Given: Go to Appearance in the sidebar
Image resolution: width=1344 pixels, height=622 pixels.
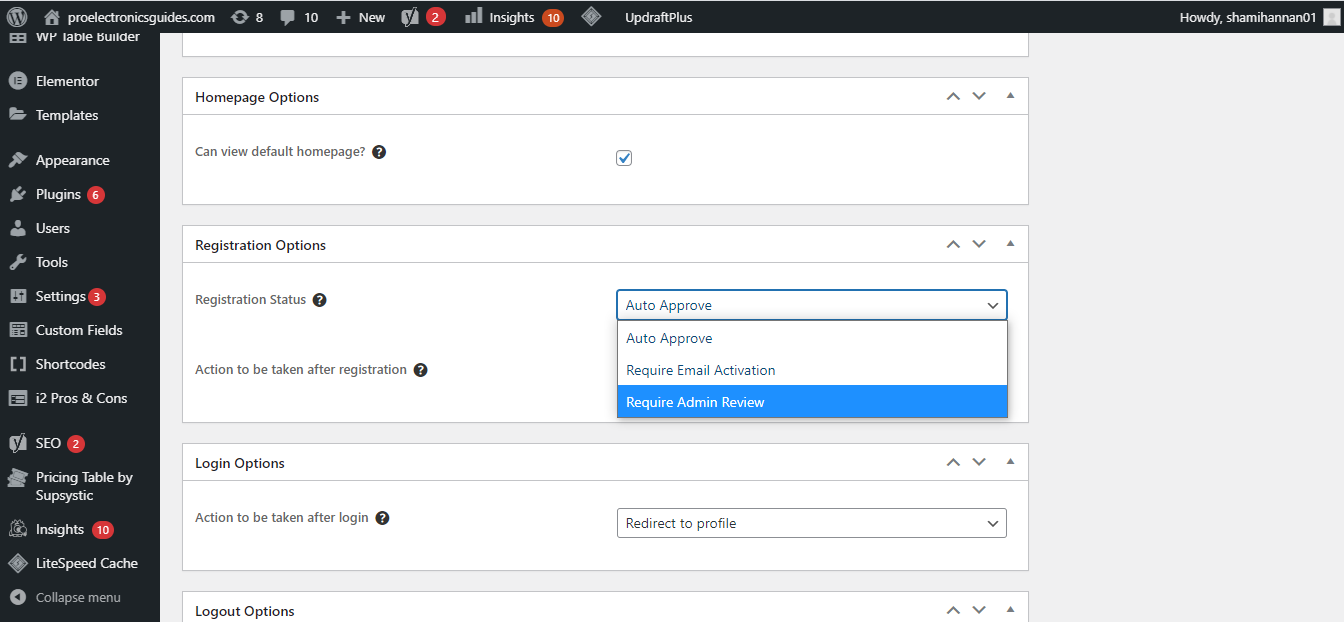Looking at the screenshot, I should point(72,160).
